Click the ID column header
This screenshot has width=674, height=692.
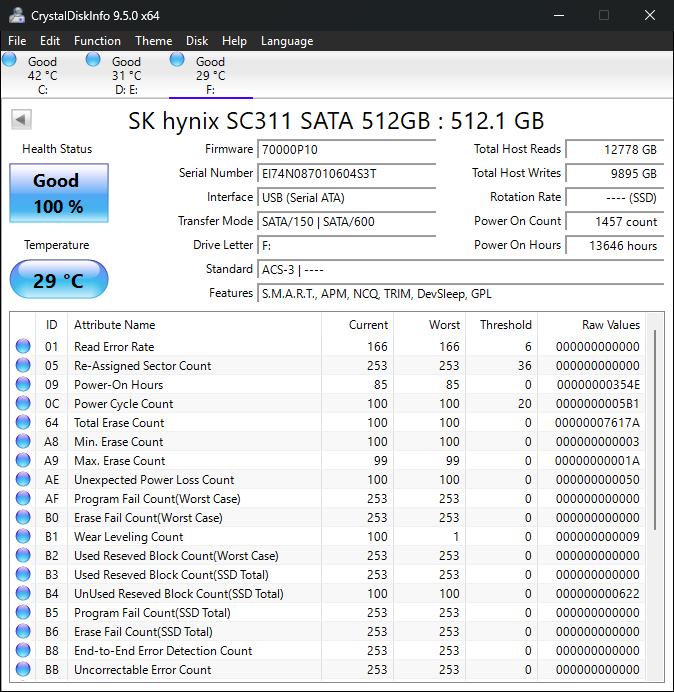coord(51,325)
